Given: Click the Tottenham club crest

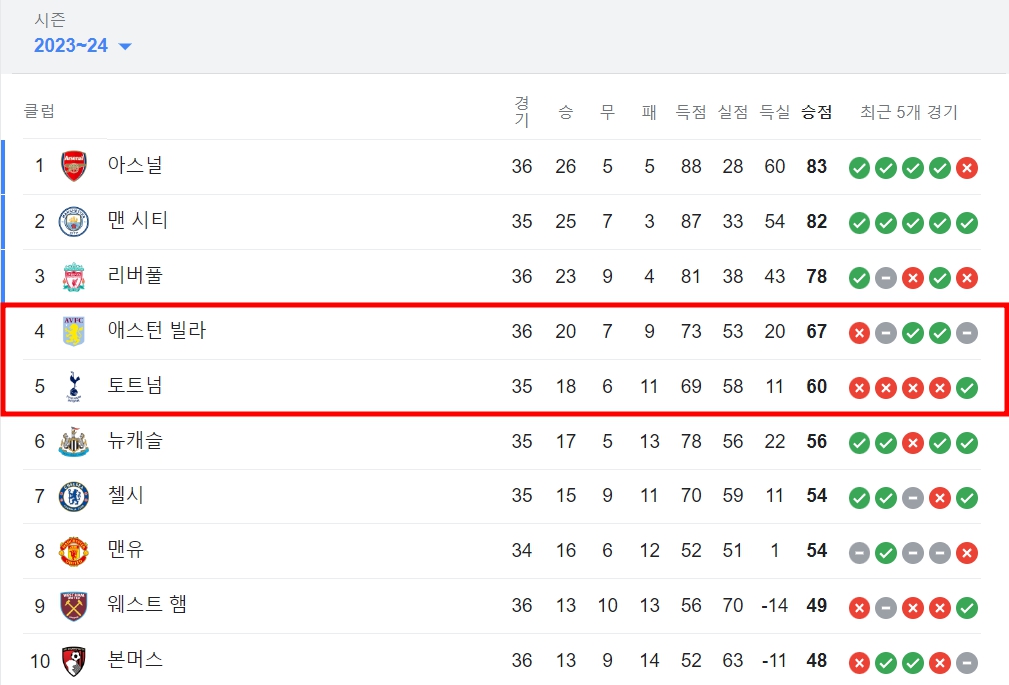Looking at the screenshot, I should 74,386.
